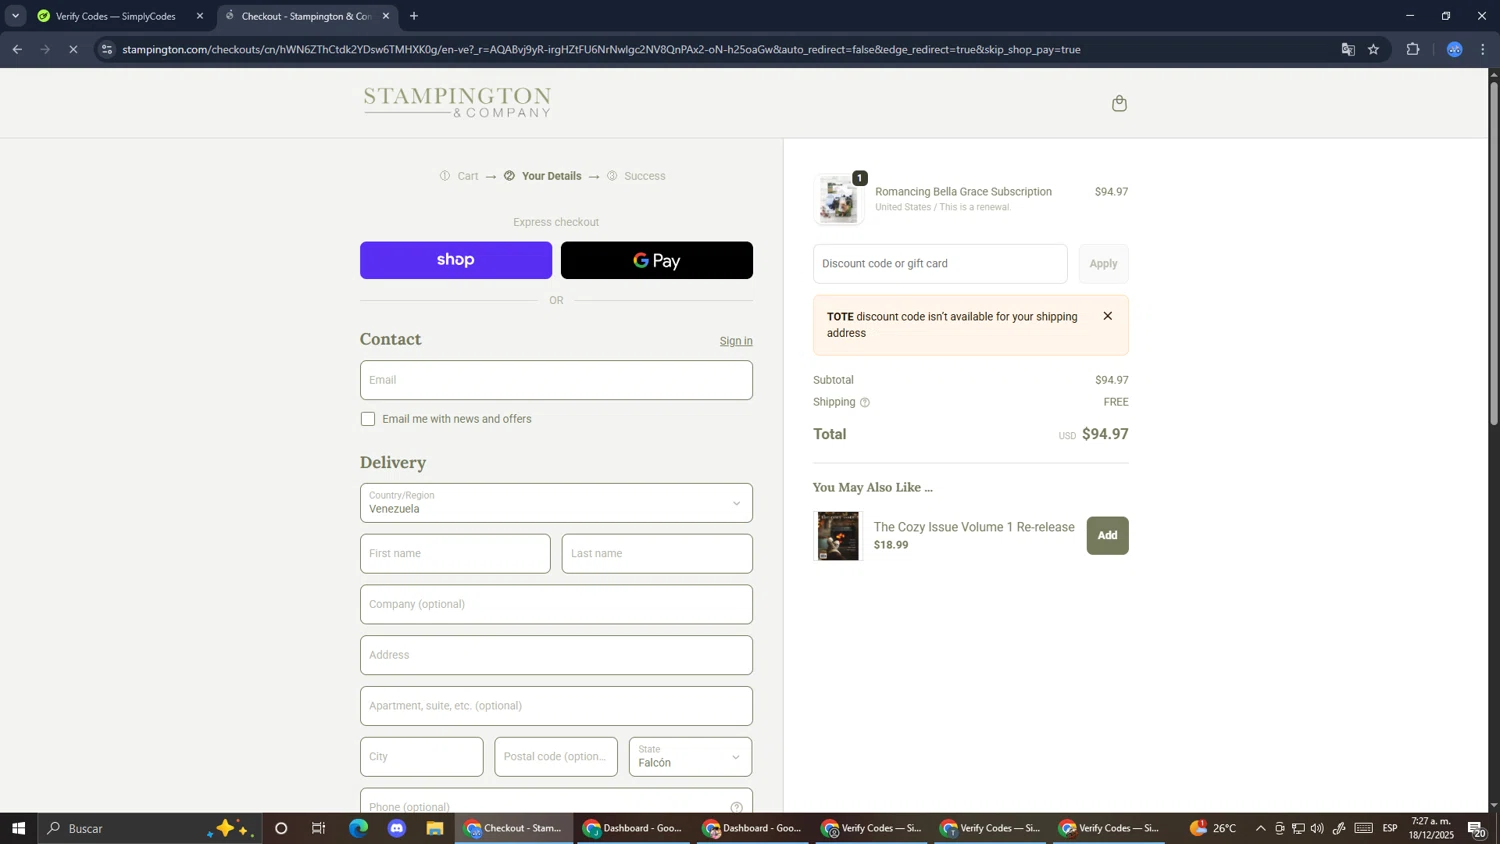
Task: Click the Last name field
Action: point(657,554)
